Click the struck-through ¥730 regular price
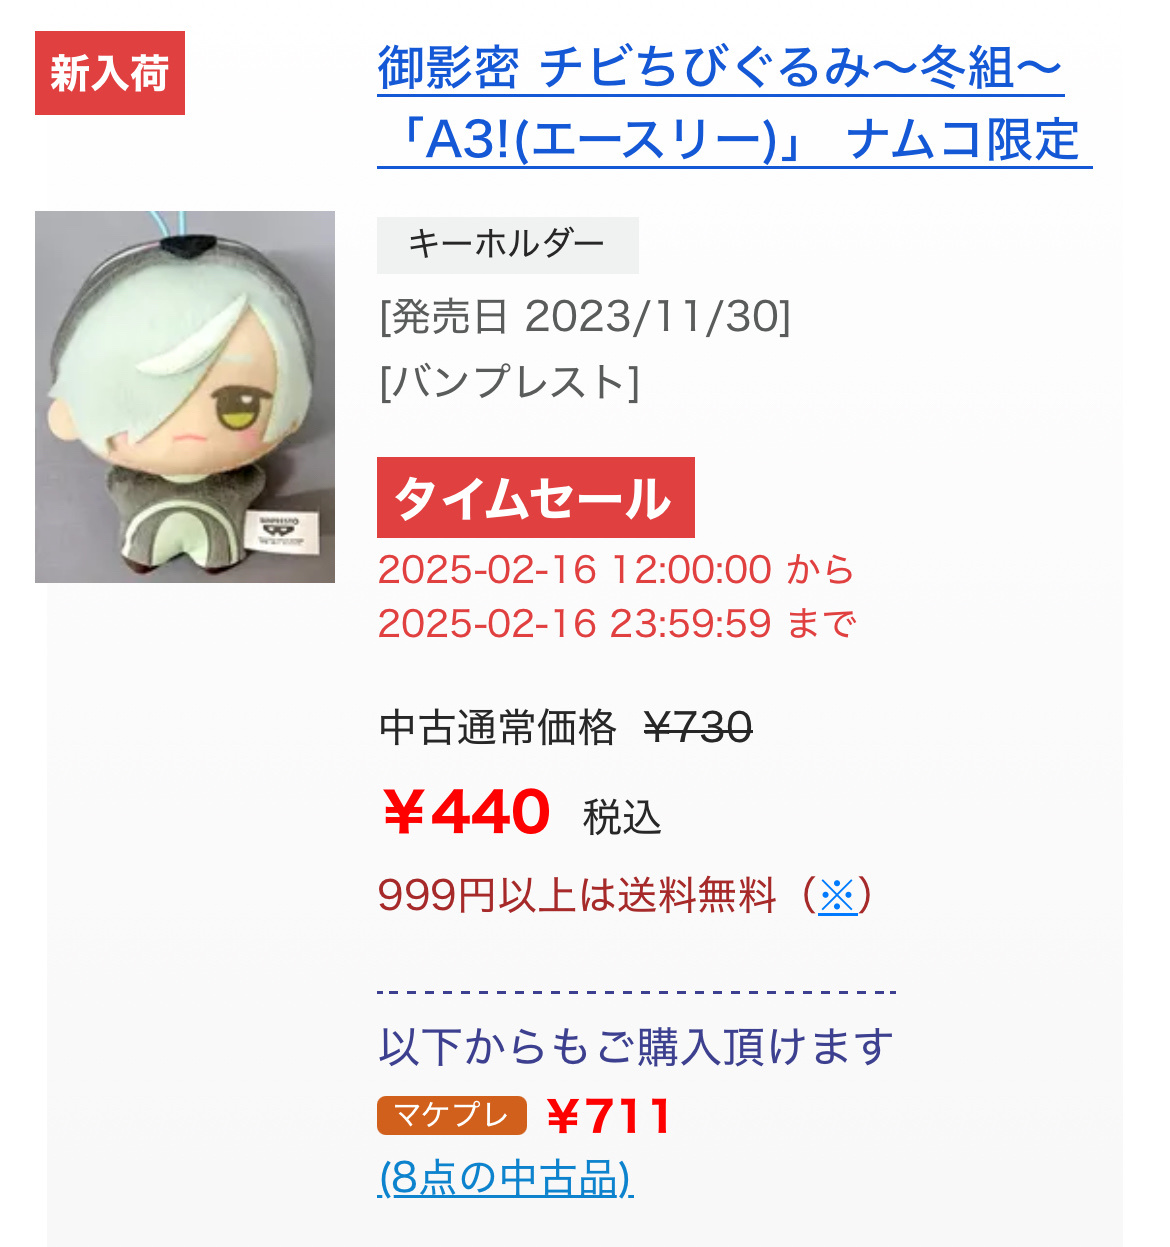The height and width of the screenshot is (1247, 1170). (698, 727)
